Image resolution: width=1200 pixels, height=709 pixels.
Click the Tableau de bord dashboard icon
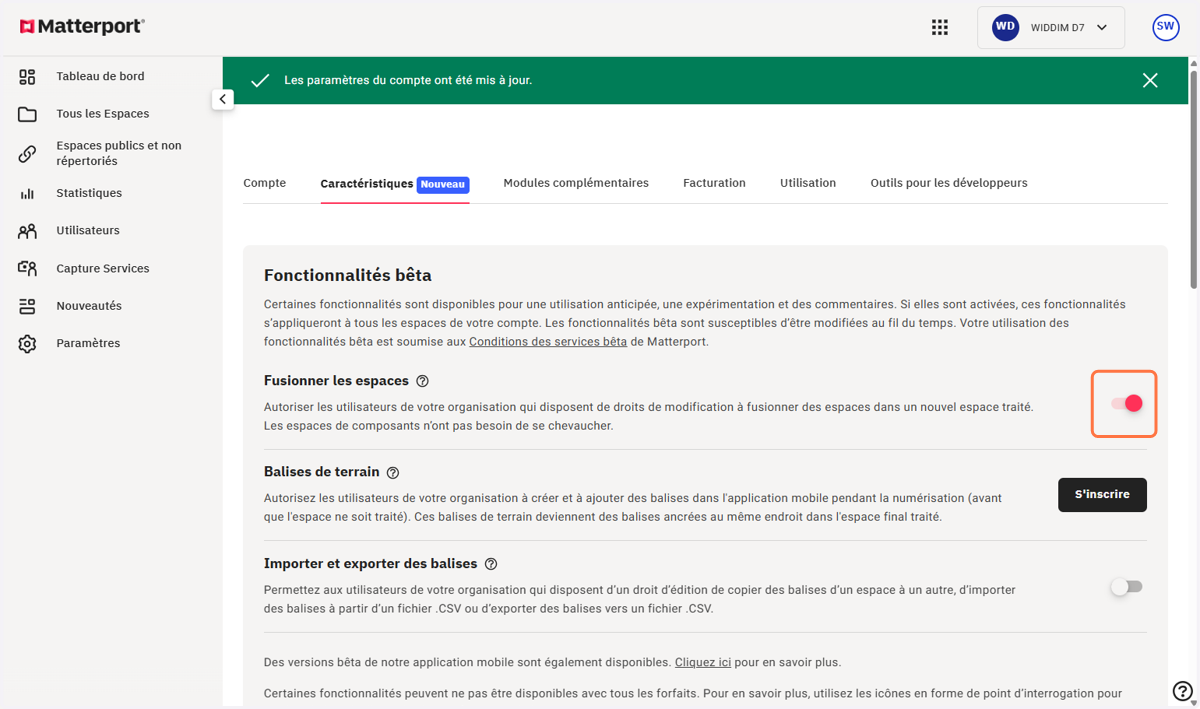click(x=27, y=76)
